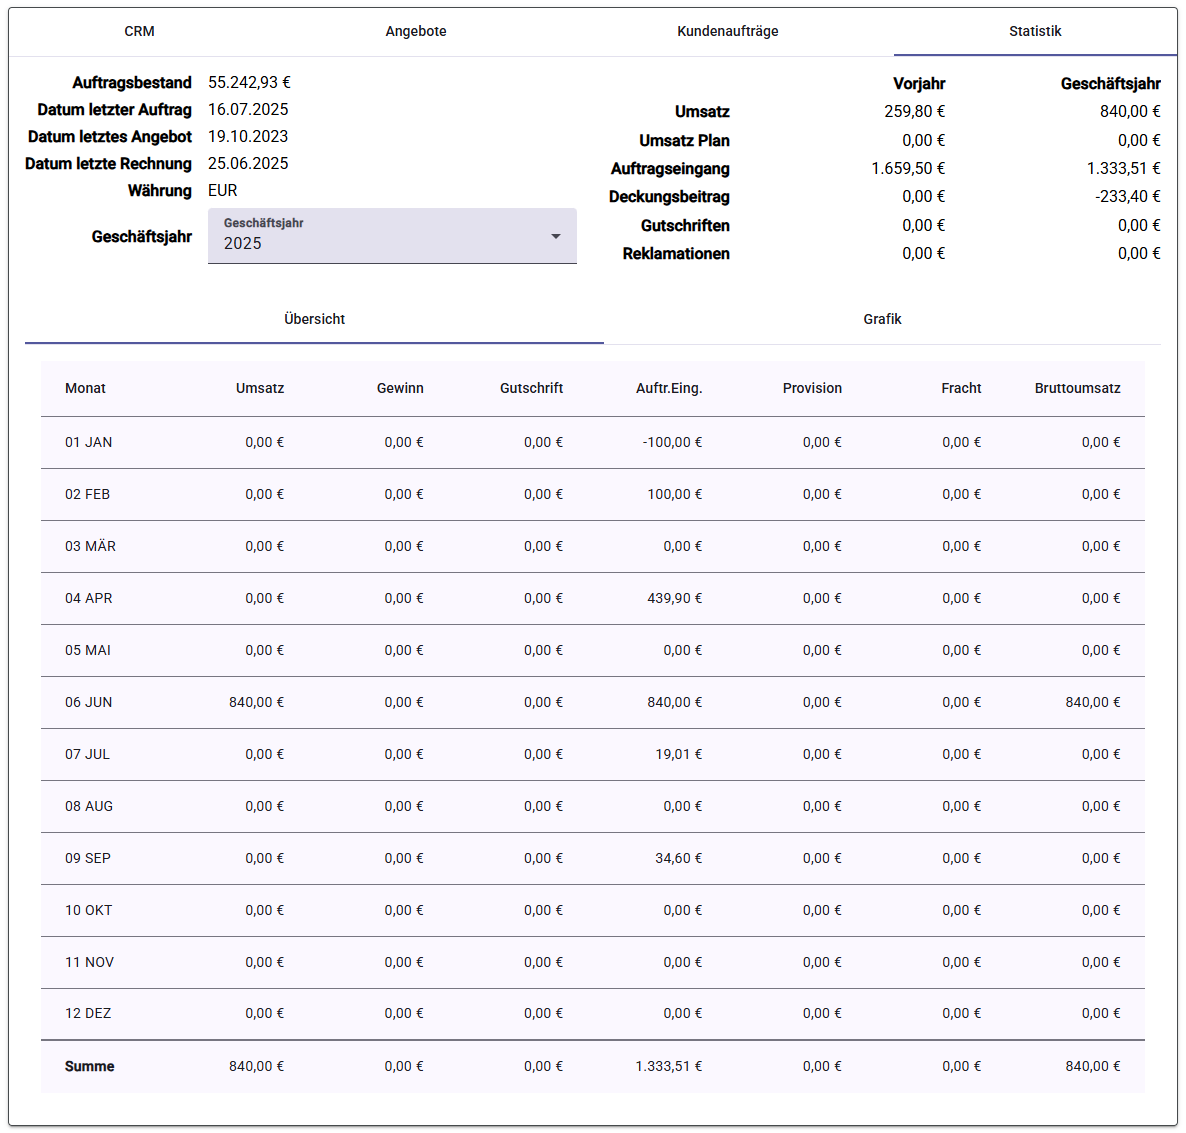Click the Auftr.Eing. column header
Screen dimensions: 1186x1133
669,388
